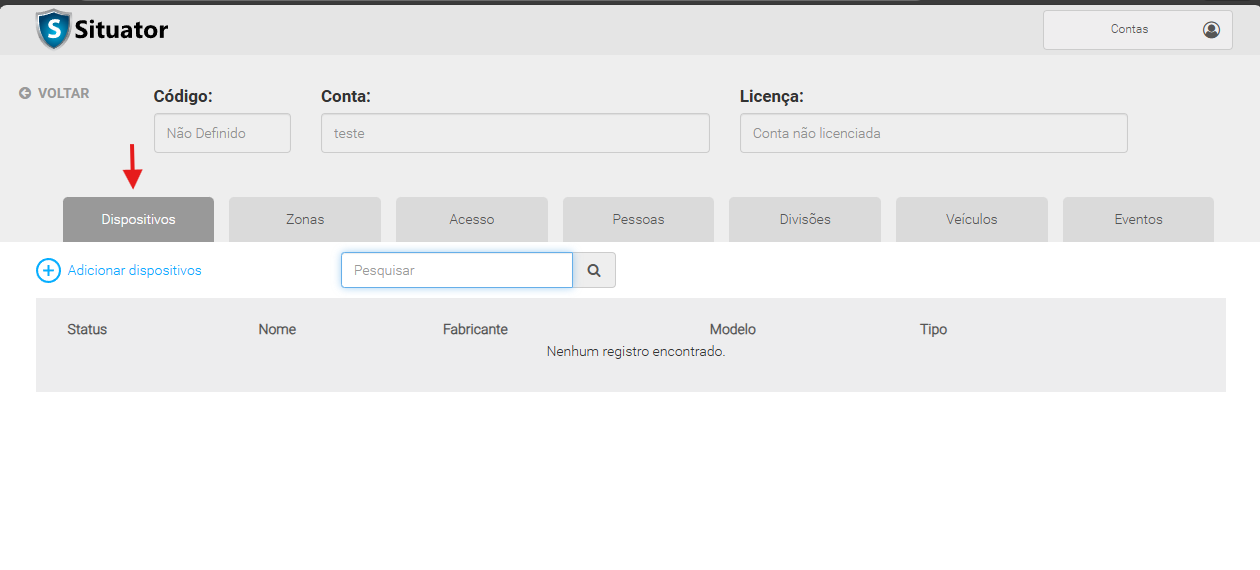Click the magnifying glass search button
Image resolution: width=1260 pixels, height=570 pixels.
594,270
